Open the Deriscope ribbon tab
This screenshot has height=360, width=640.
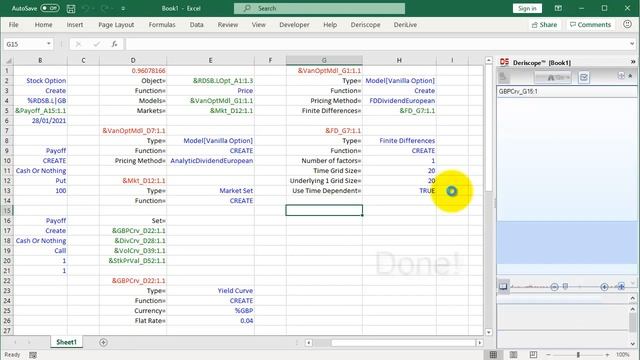point(365,24)
